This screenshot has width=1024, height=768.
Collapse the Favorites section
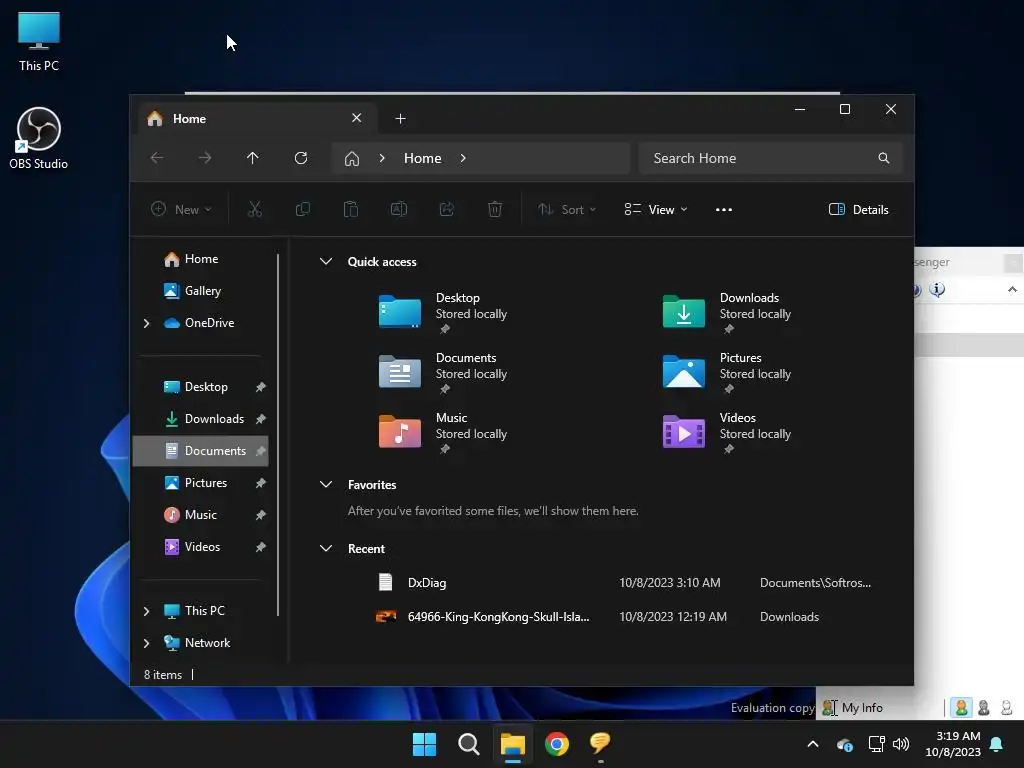325,485
